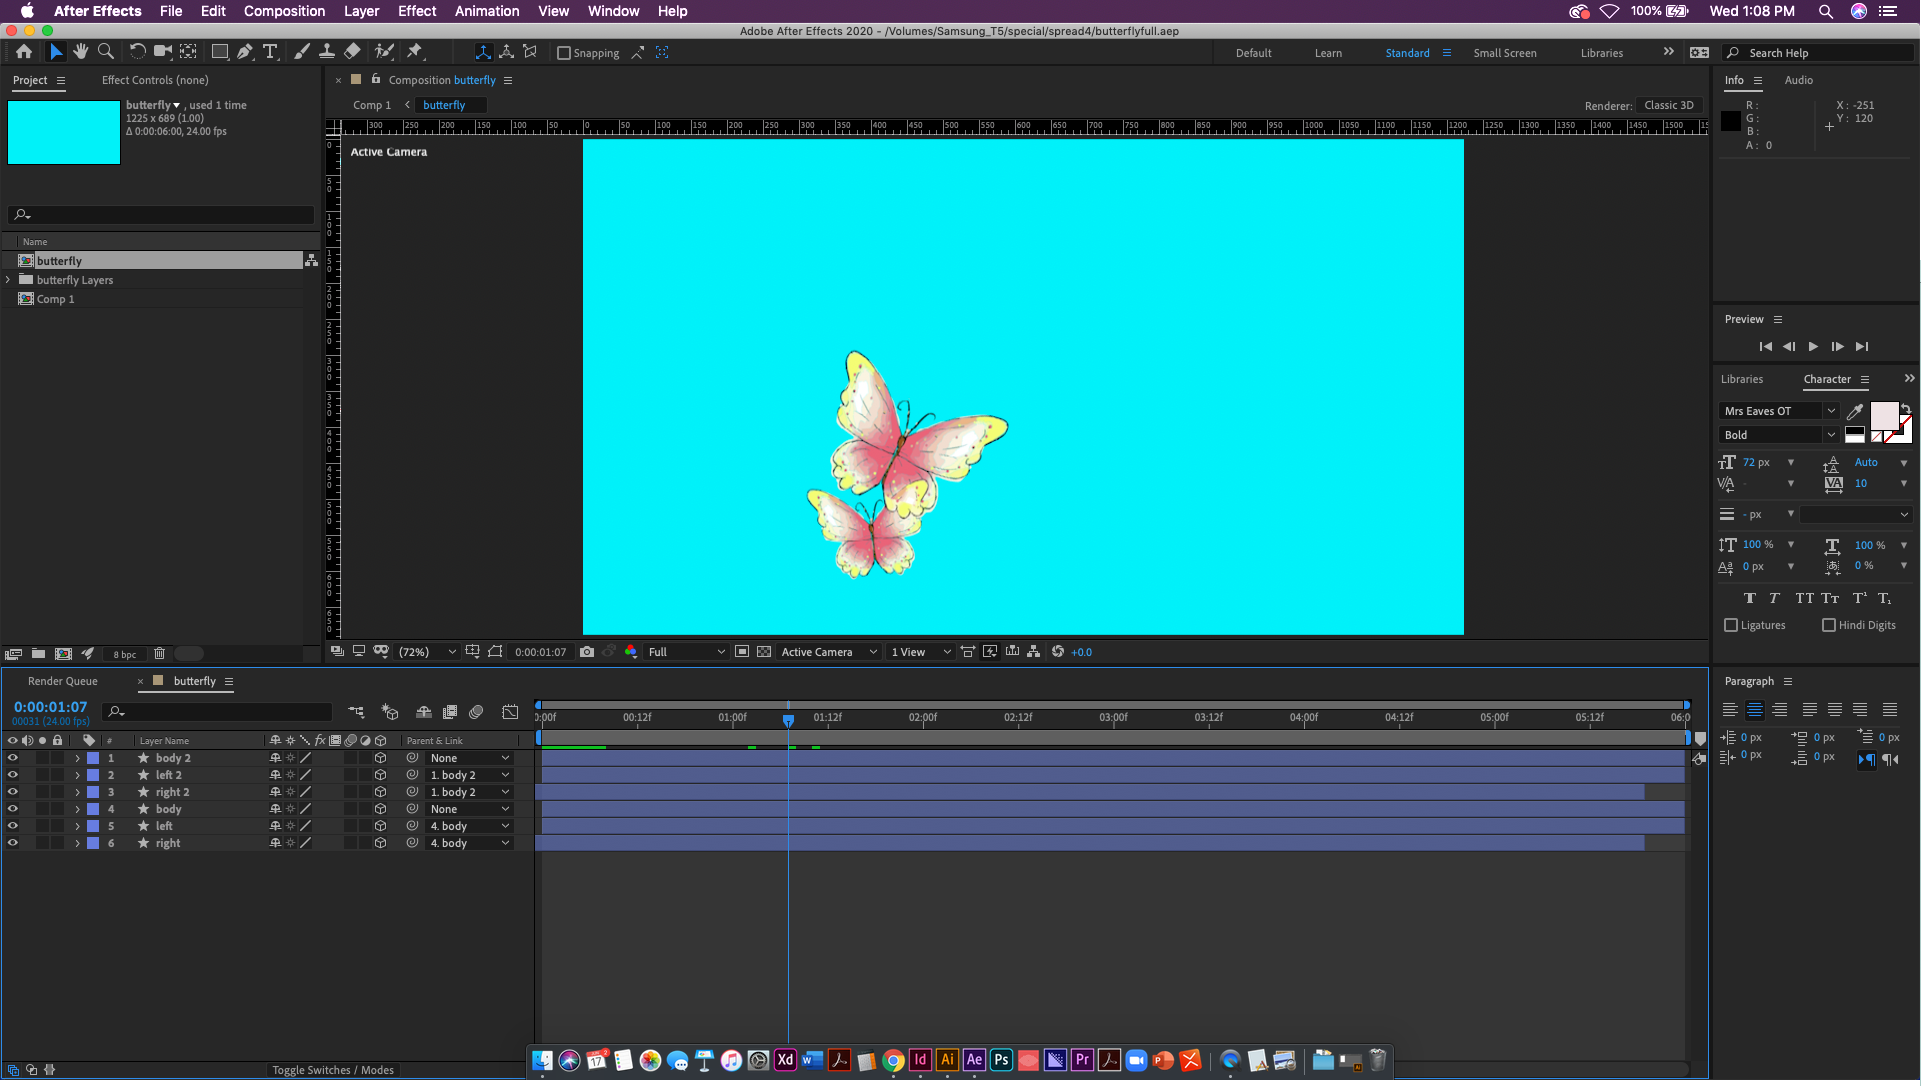The image size is (1921, 1086).
Task: Open the Animation menu
Action: [487, 11]
